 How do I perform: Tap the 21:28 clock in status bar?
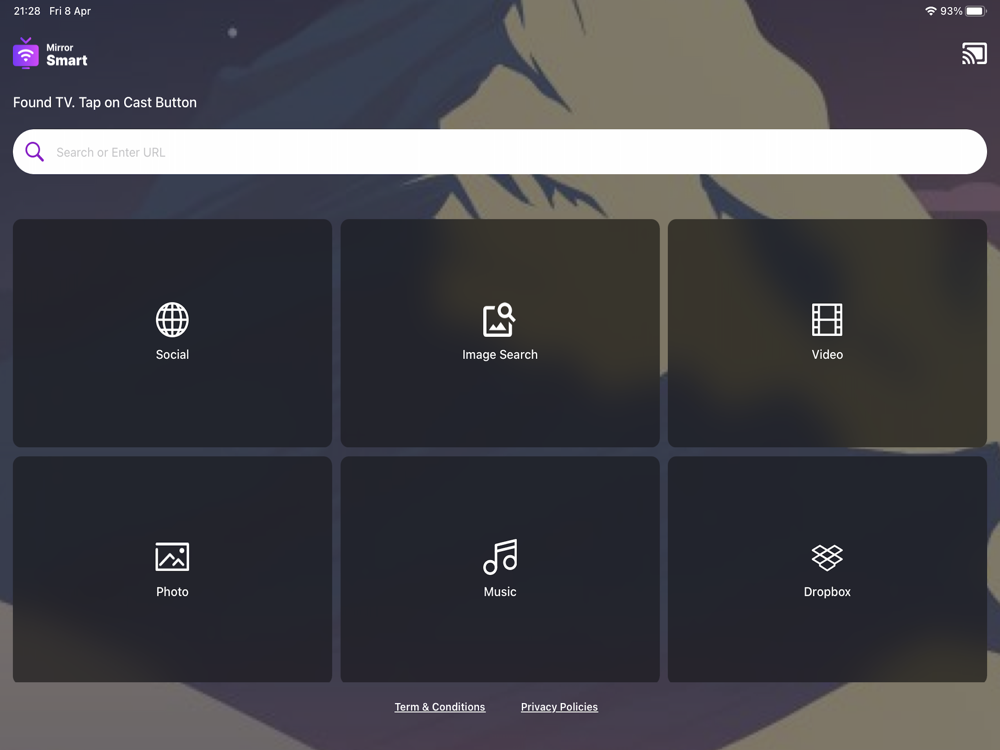click(27, 11)
